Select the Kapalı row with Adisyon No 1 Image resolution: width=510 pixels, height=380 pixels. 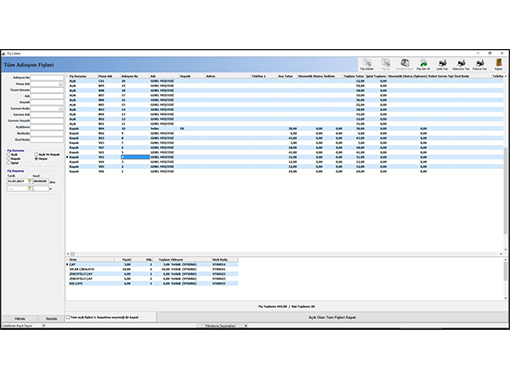[x=285, y=171]
